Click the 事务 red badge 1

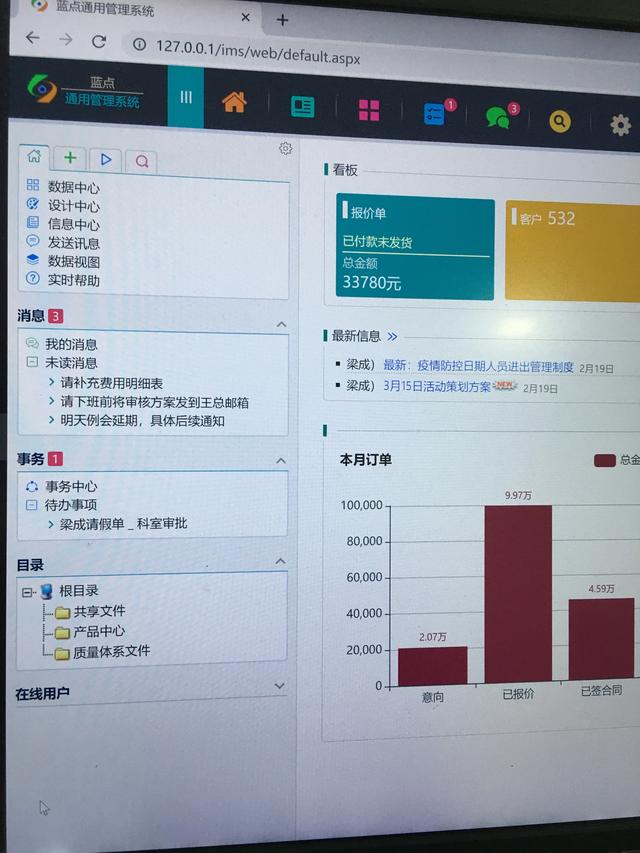pyautogui.click(x=56, y=459)
